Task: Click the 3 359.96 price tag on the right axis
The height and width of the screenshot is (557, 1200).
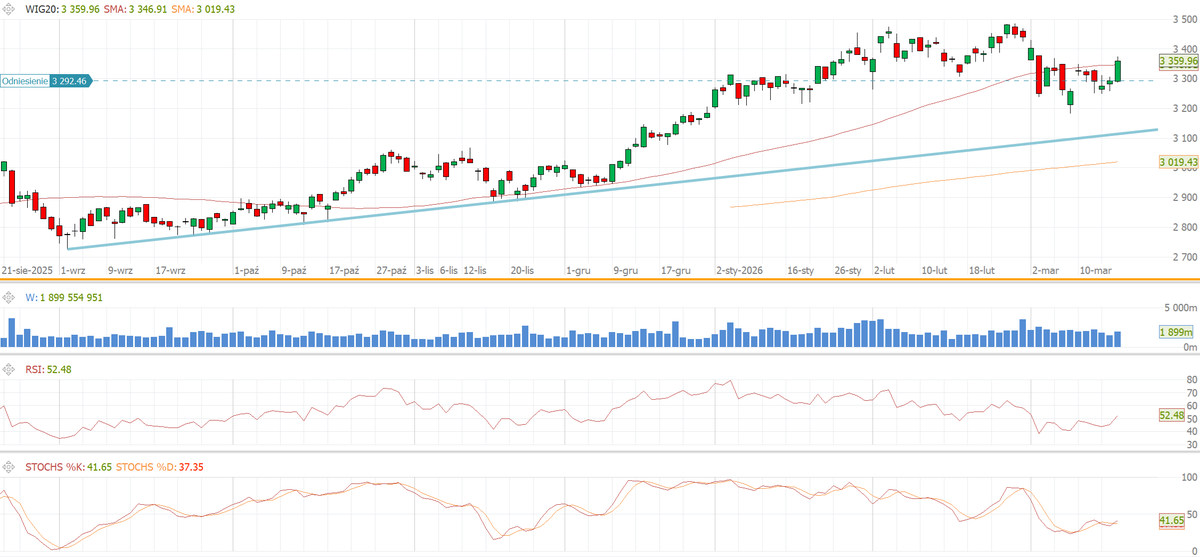Action: pyautogui.click(x=1178, y=61)
